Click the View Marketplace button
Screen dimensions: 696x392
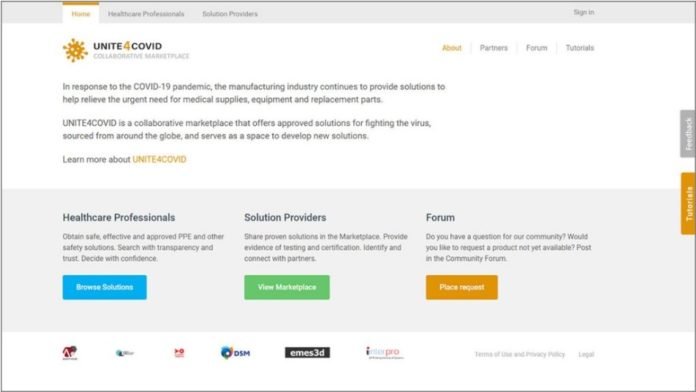287,287
